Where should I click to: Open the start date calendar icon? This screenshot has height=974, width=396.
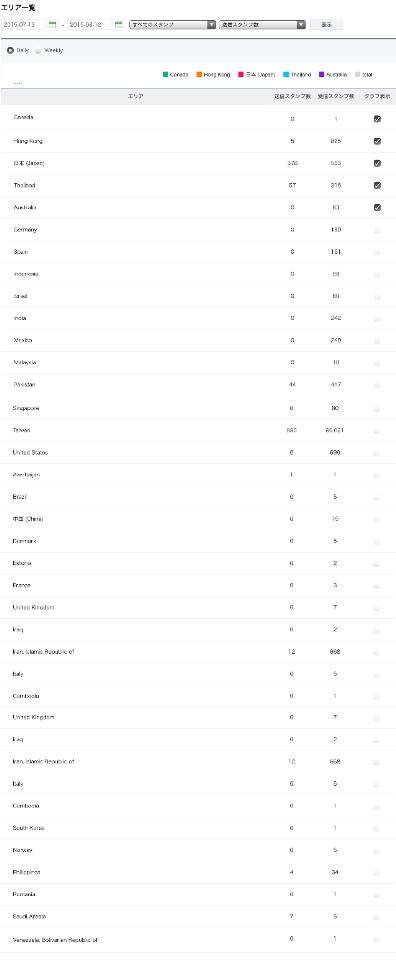point(52,25)
